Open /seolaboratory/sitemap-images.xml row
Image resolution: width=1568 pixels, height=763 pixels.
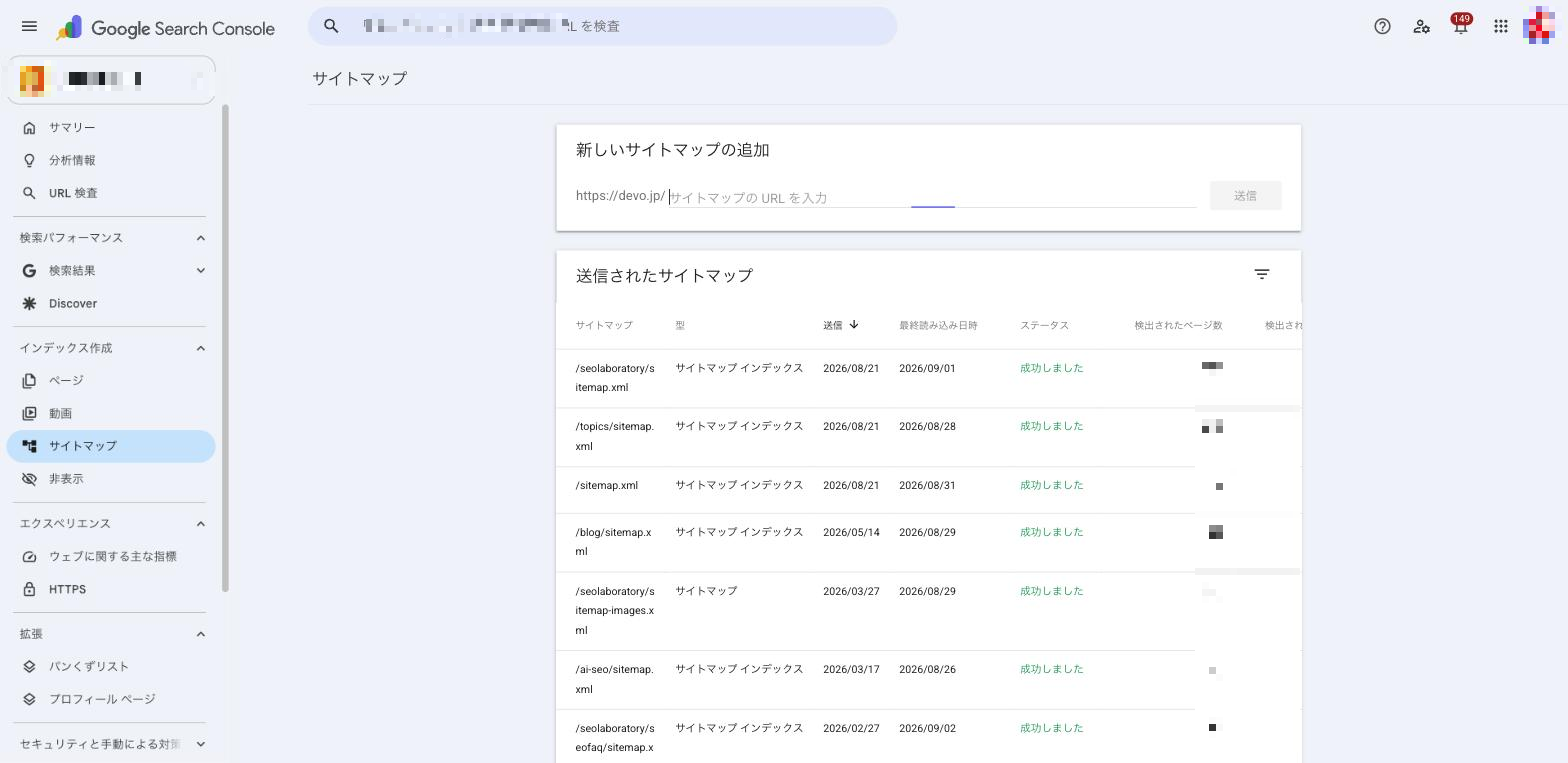pos(929,611)
